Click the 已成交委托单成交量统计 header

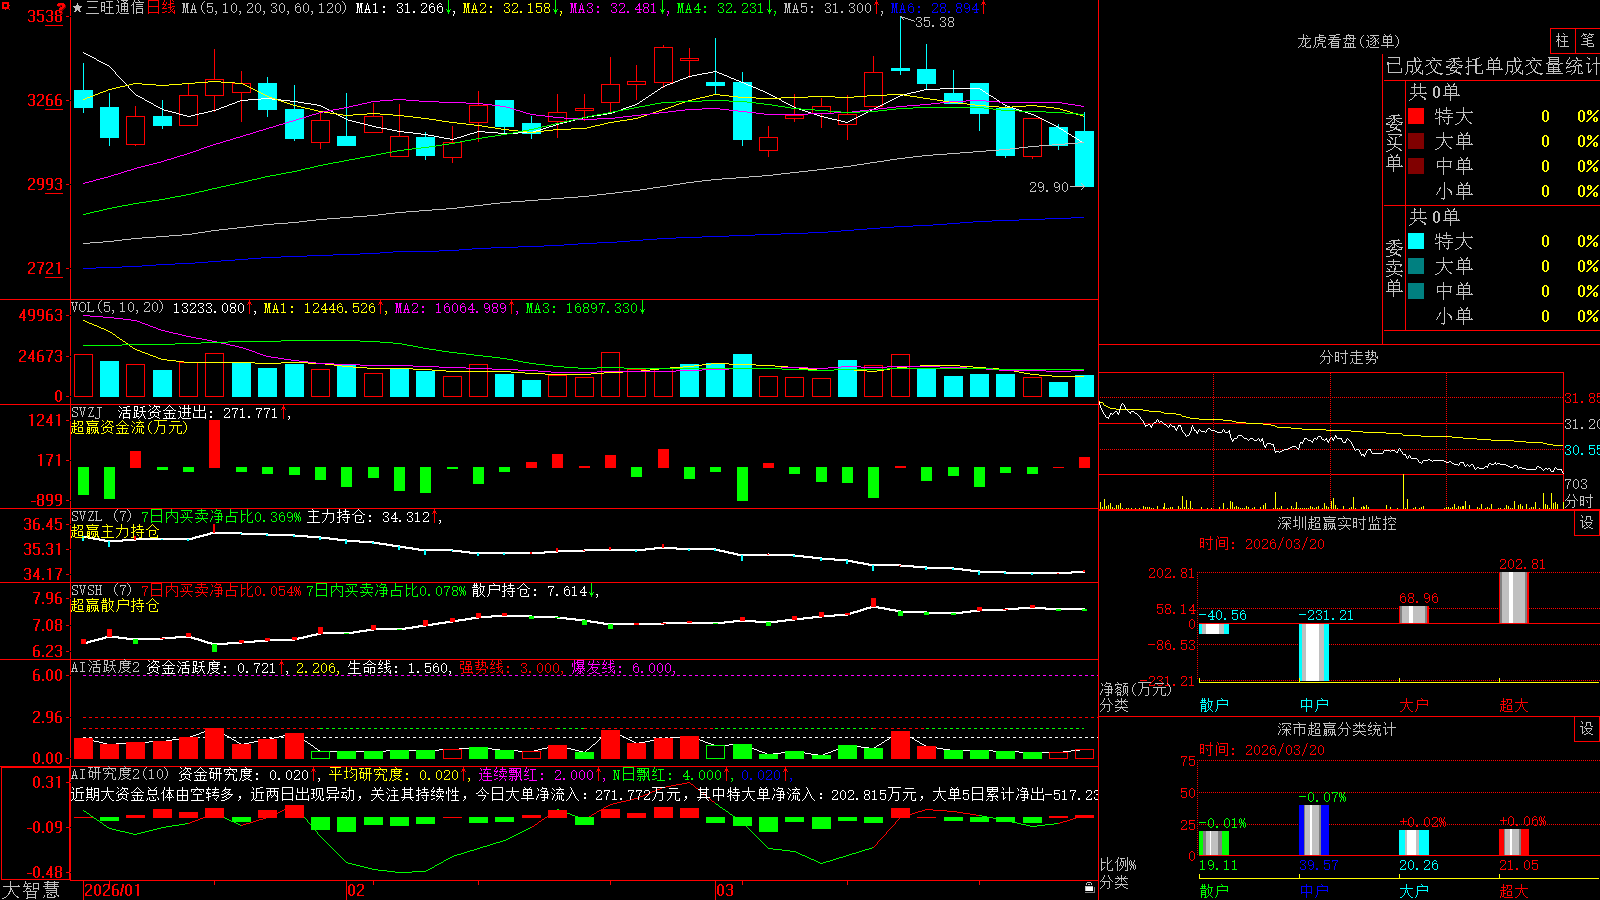click(1492, 66)
